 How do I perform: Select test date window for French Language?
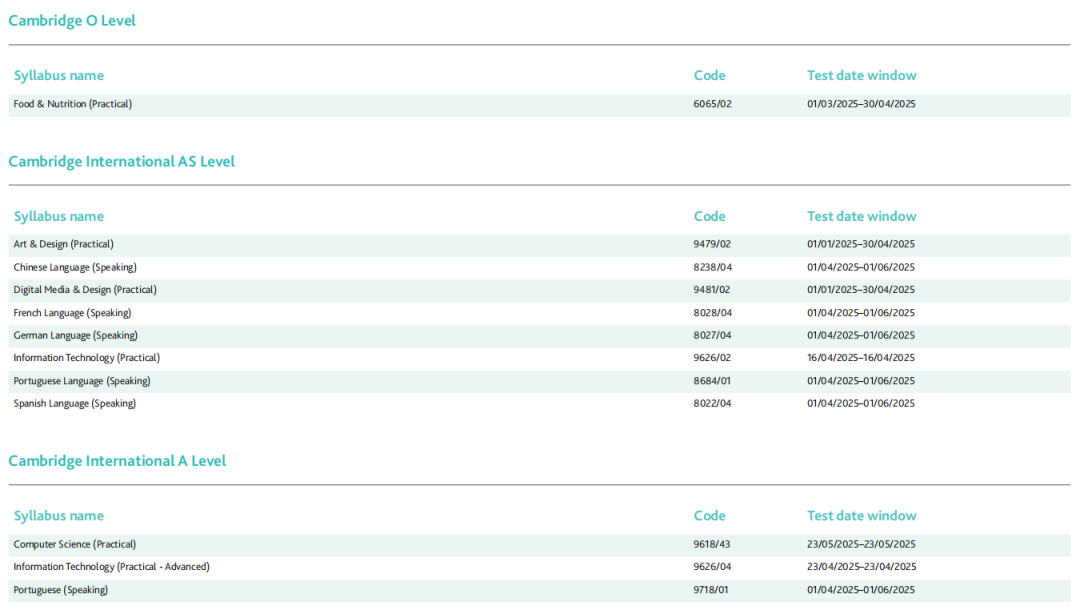(x=861, y=313)
